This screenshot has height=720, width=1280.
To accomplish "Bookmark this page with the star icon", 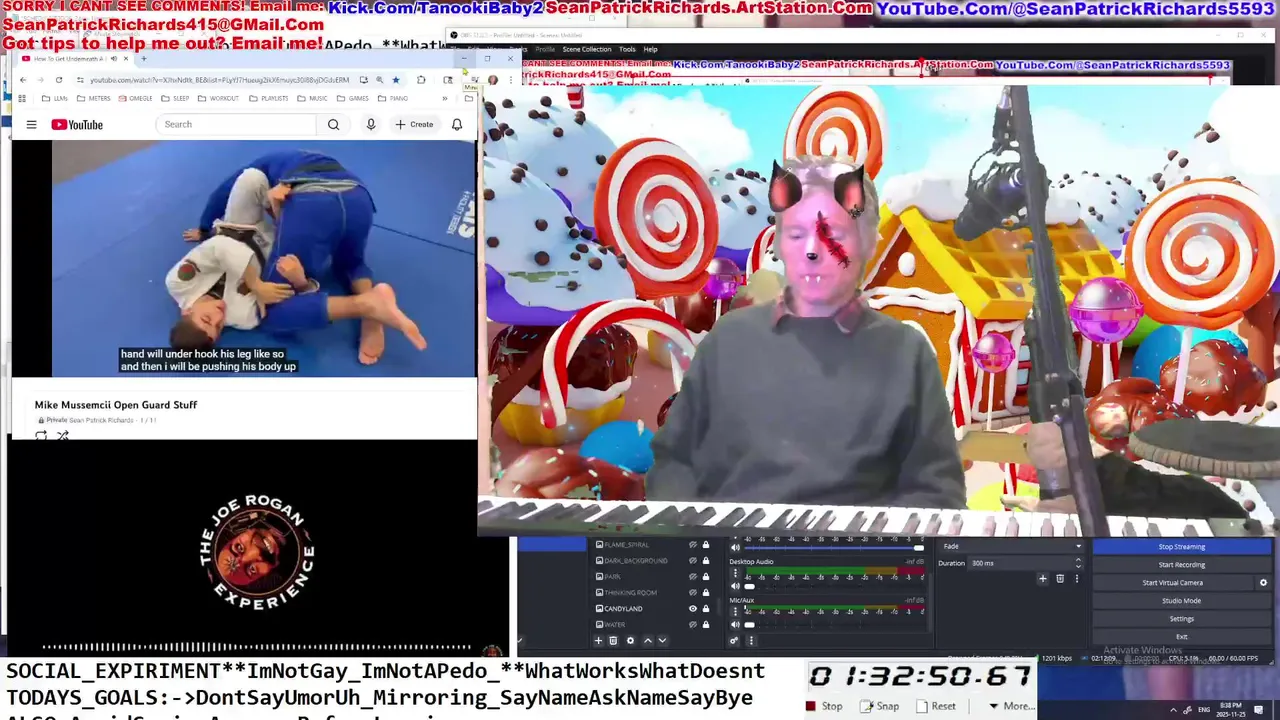I will coord(396,80).
